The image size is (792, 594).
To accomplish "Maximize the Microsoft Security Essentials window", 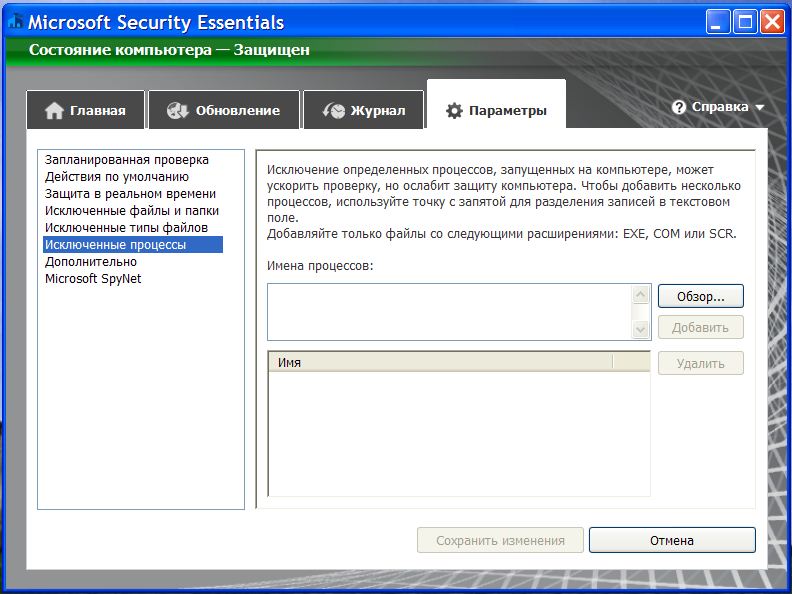I will click(x=745, y=22).
